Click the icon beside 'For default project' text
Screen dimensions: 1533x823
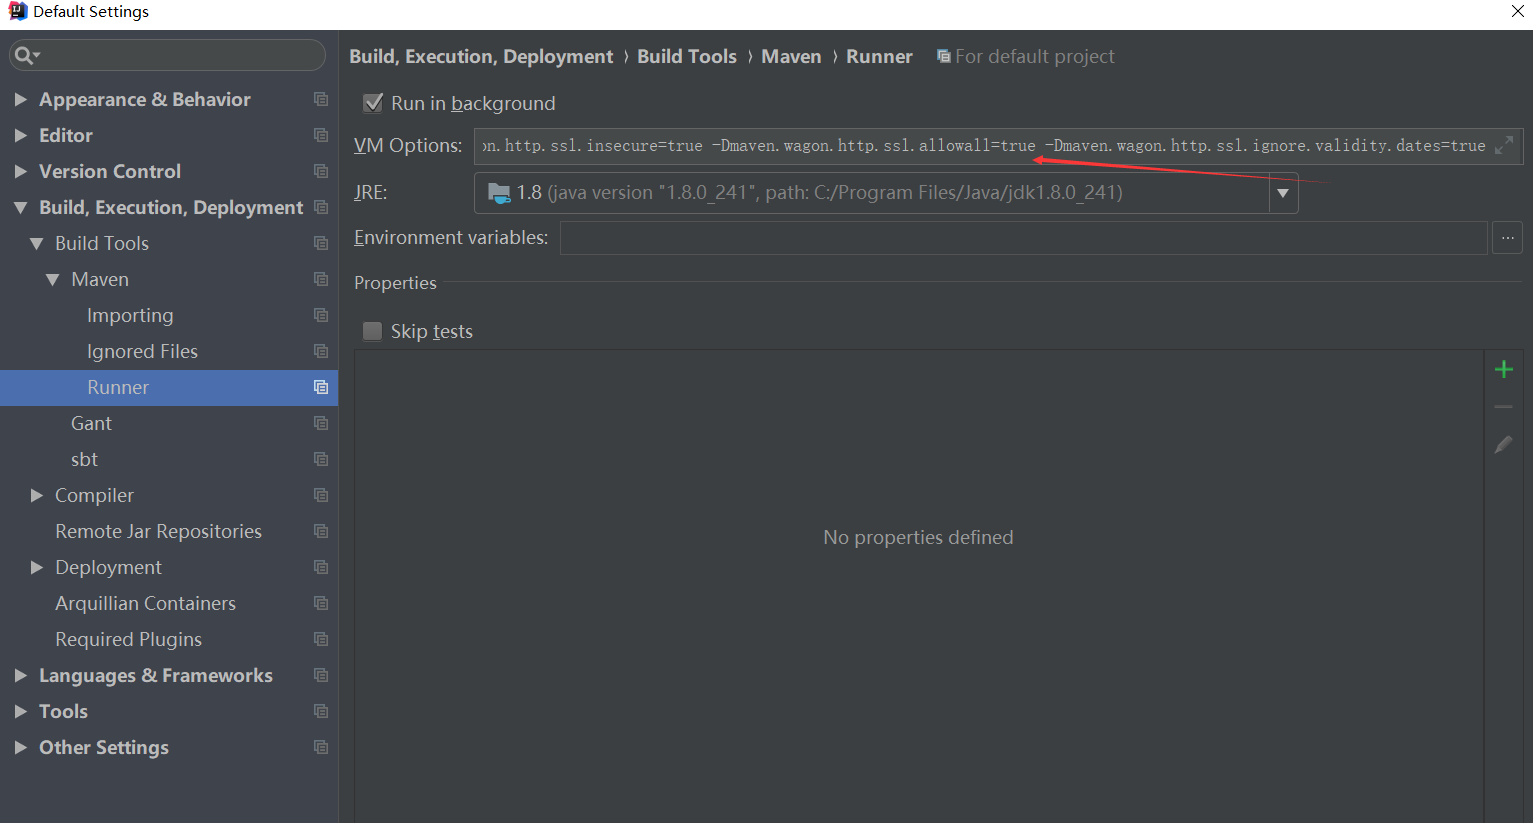click(942, 56)
